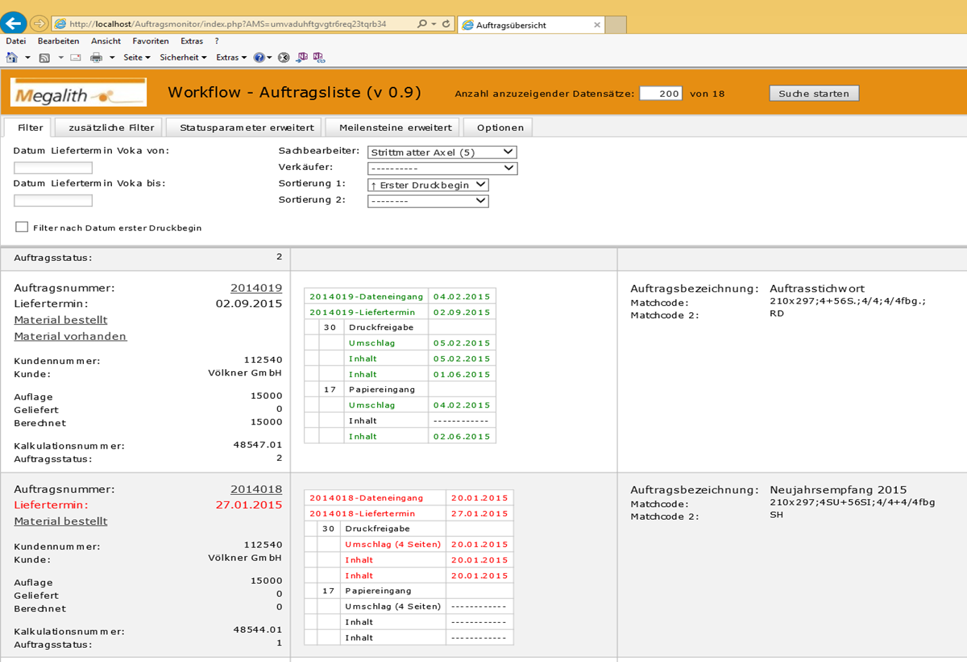Click the Anzahl anzuzeigender Datensätze input field
This screenshot has height=662, width=967.
coord(660,93)
